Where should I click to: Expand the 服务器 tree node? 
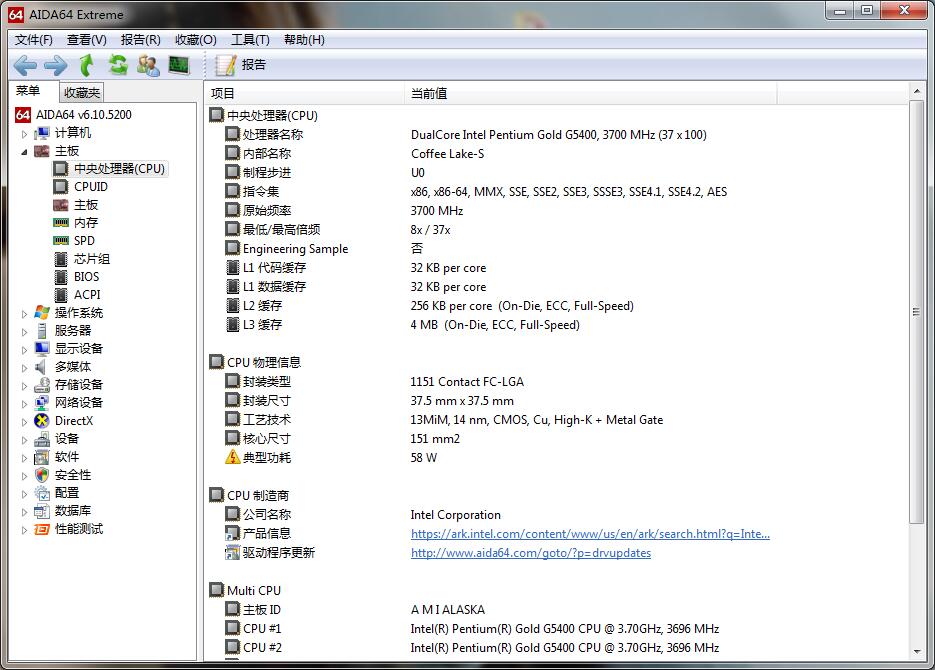[x=24, y=332]
